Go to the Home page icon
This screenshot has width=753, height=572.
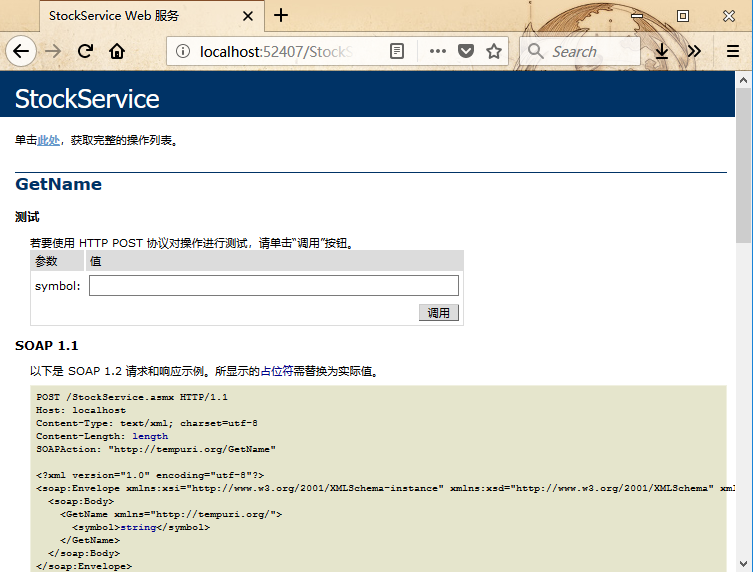tap(117, 51)
